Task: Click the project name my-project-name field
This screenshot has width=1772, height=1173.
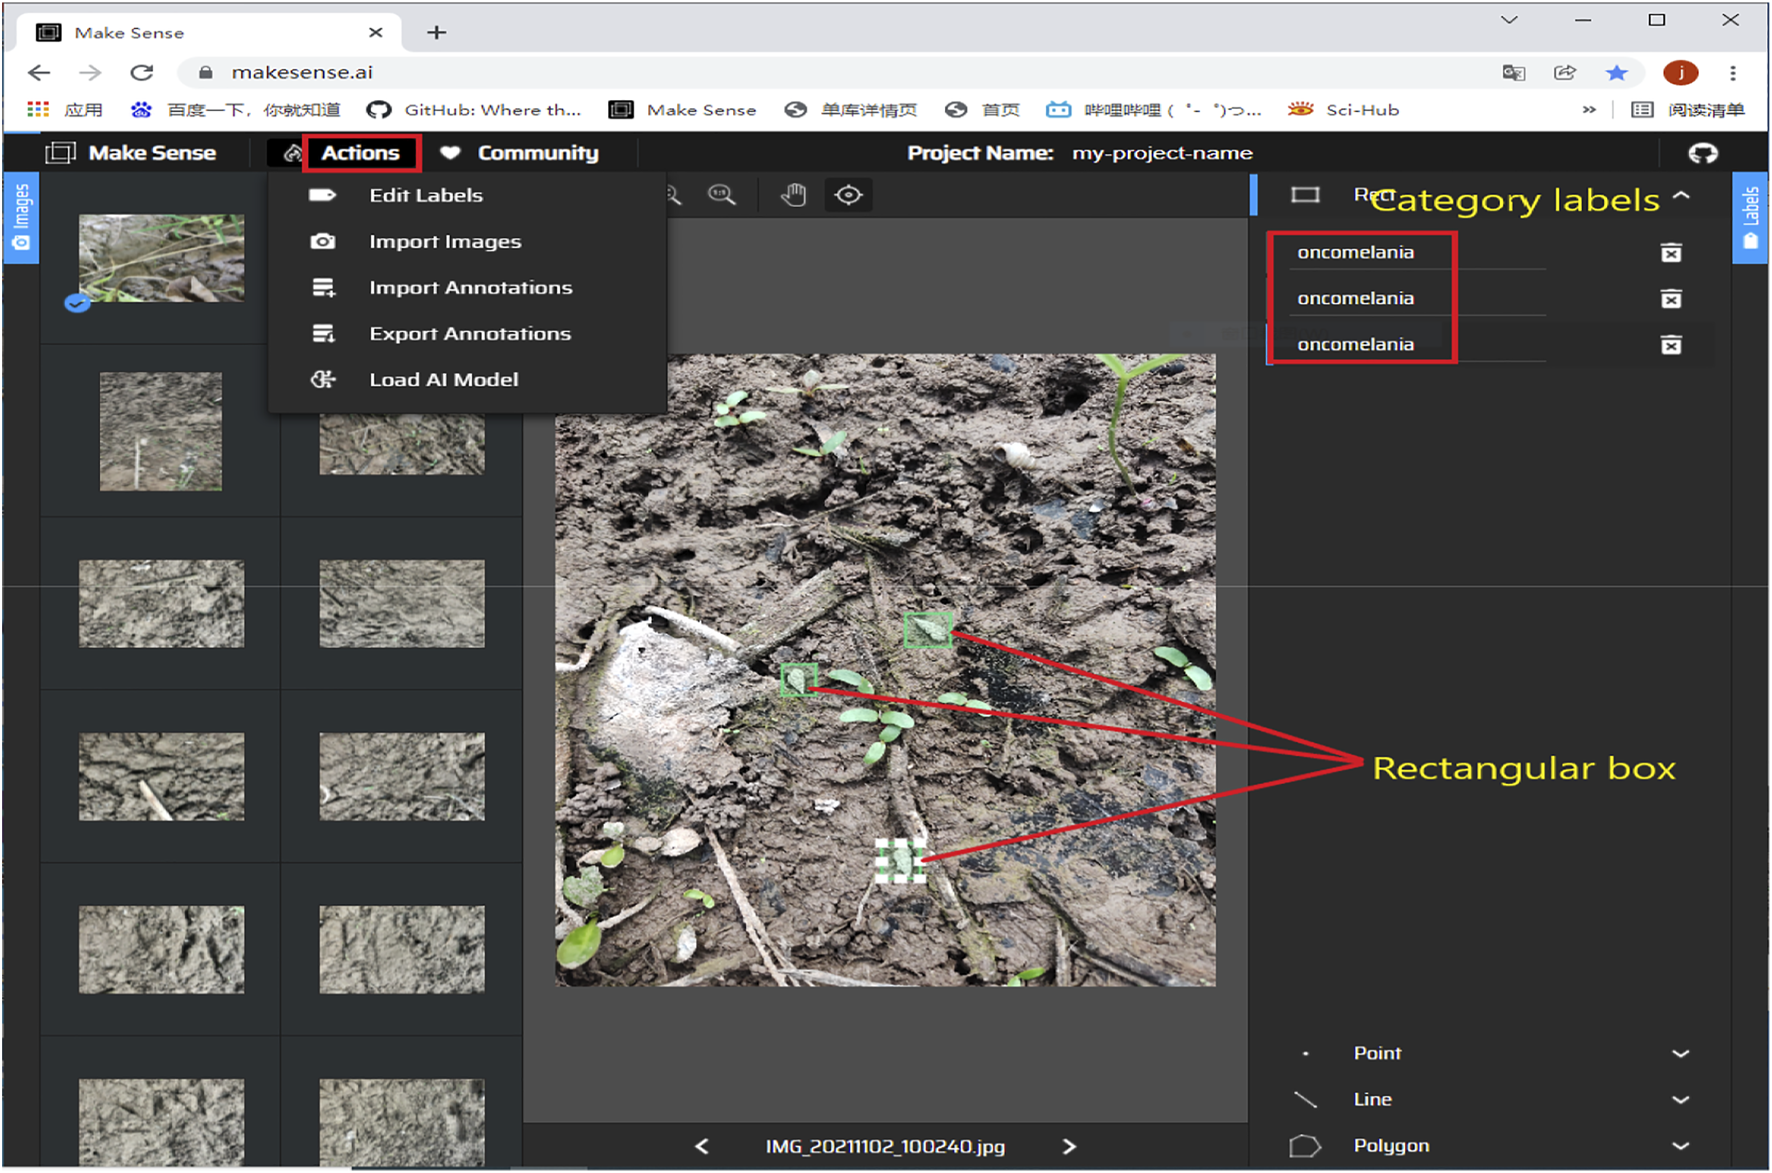Action: click(x=1161, y=153)
